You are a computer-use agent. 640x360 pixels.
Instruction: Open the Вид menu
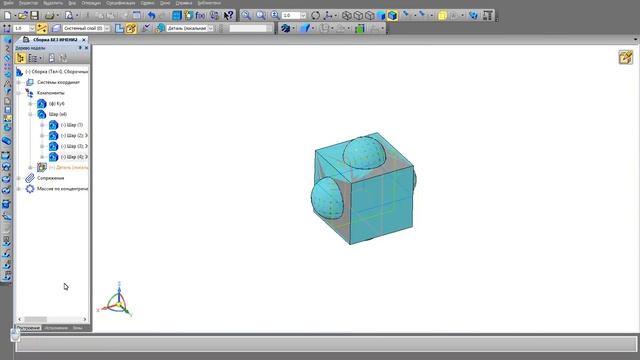(72, 3)
